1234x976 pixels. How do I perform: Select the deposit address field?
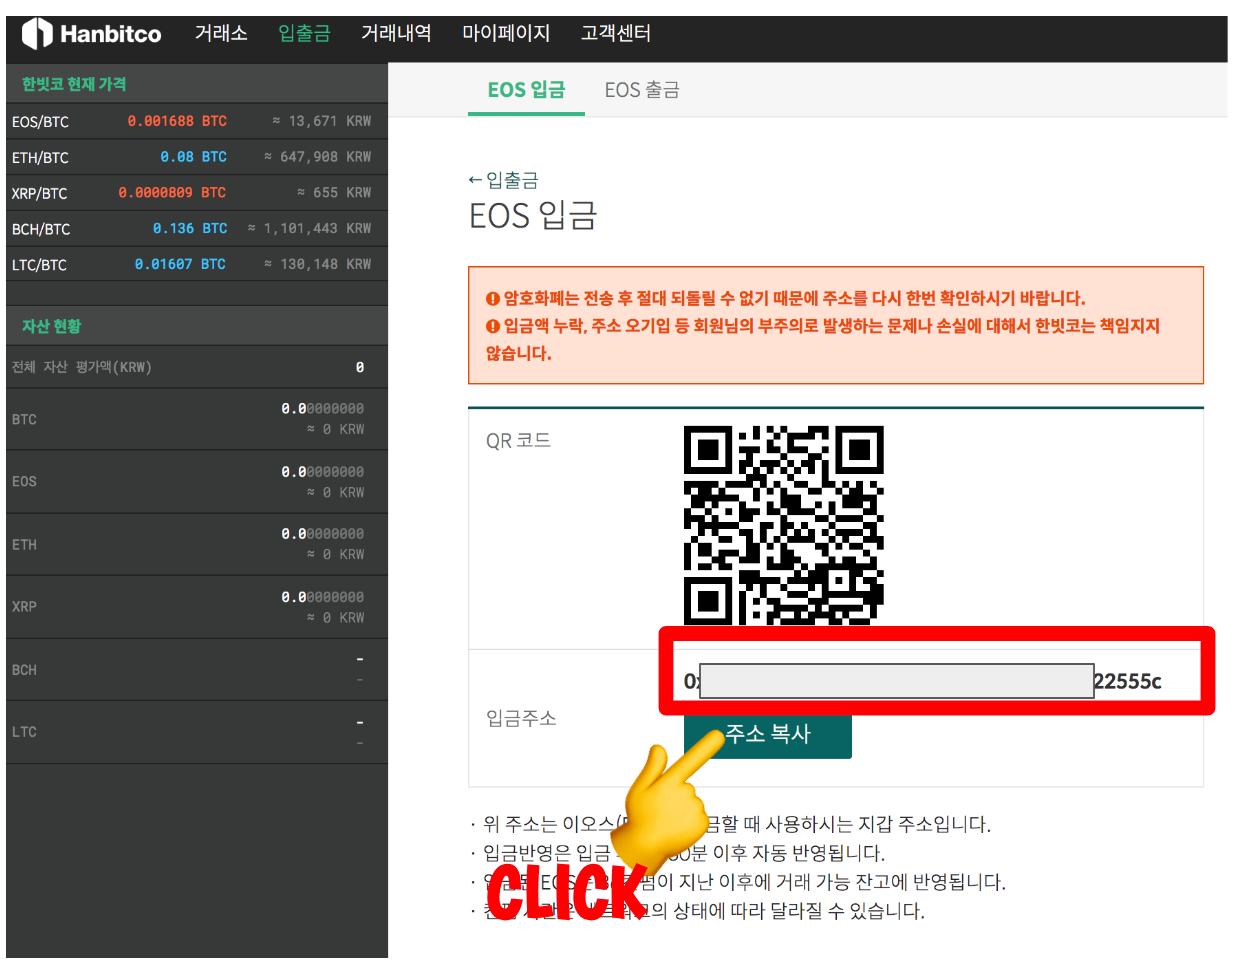pos(923,681)
